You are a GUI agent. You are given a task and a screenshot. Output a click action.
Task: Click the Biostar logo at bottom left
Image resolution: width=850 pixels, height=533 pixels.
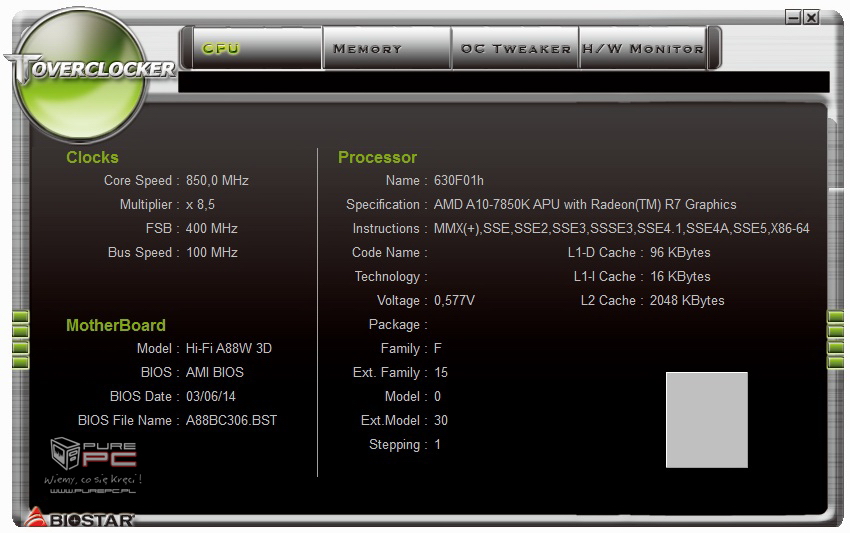point(80,519)
